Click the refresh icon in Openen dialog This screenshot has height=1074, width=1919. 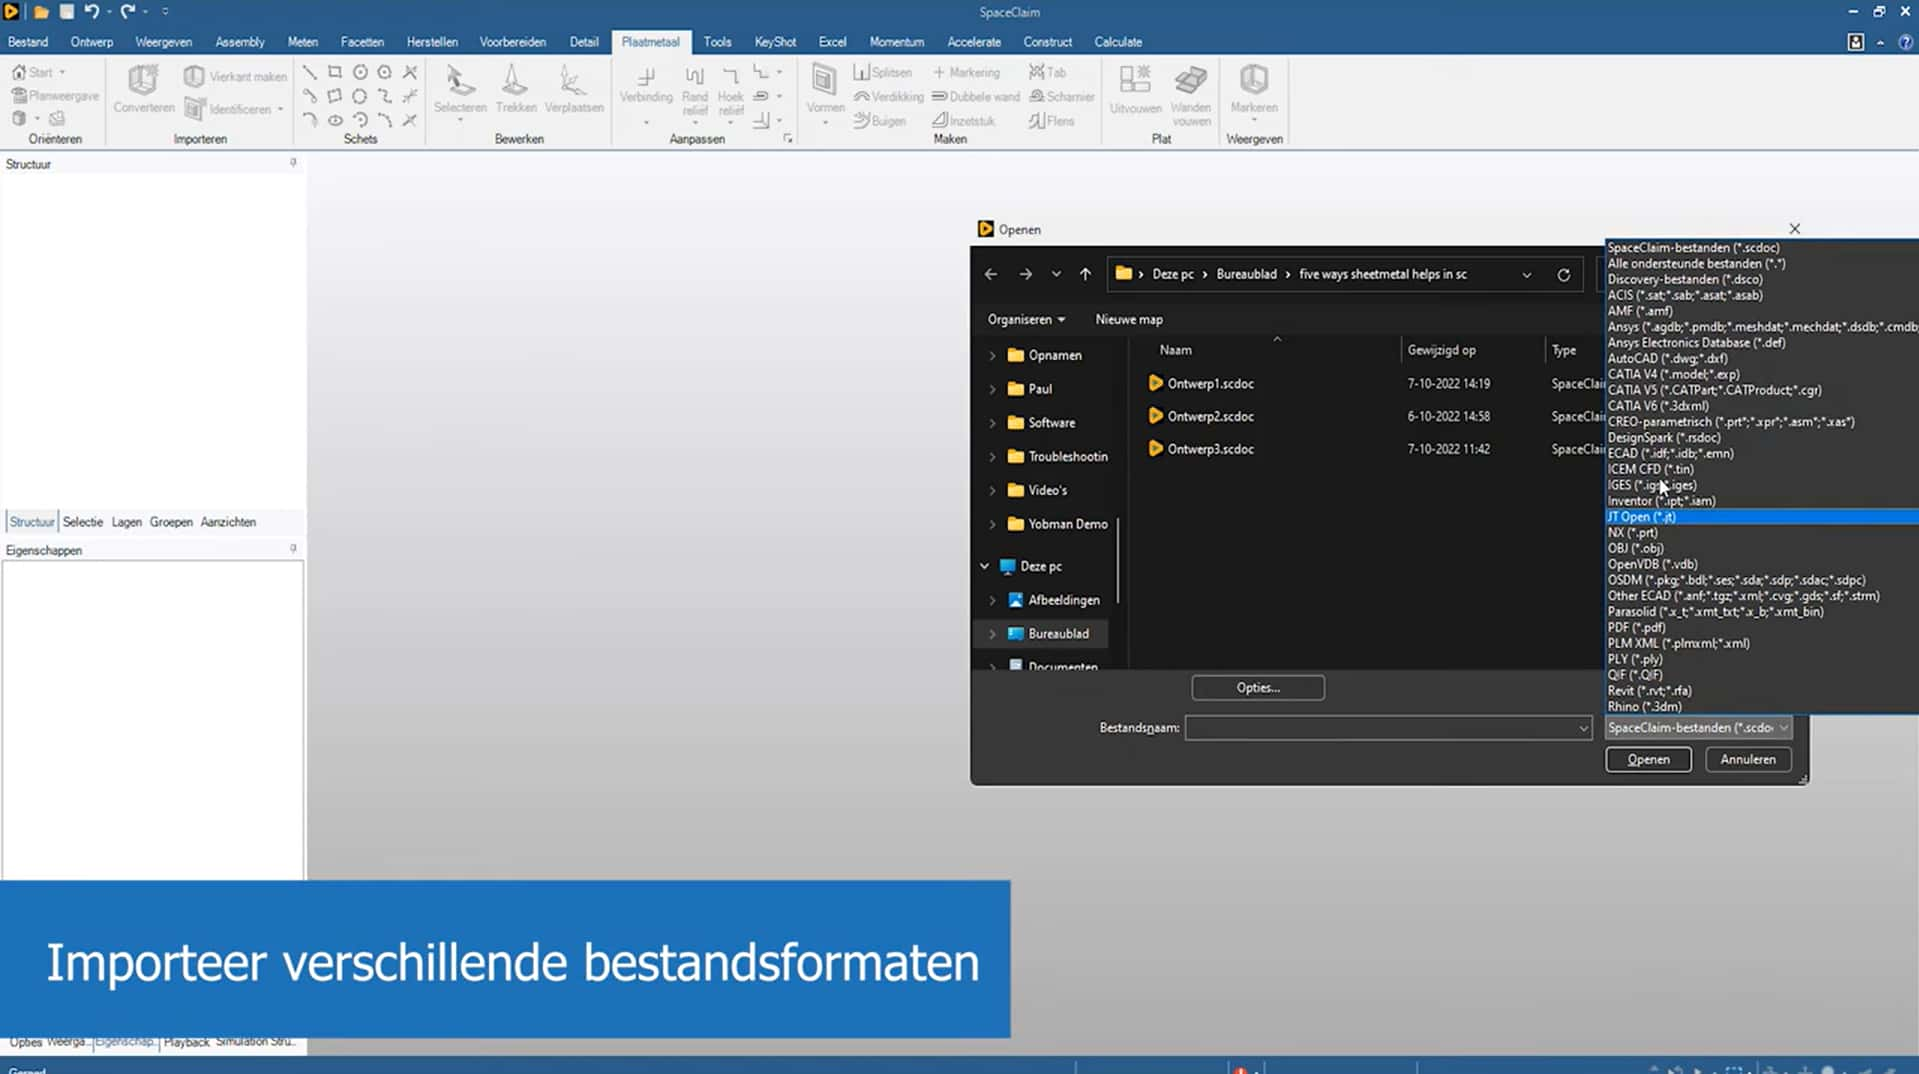click(1563, 274)
